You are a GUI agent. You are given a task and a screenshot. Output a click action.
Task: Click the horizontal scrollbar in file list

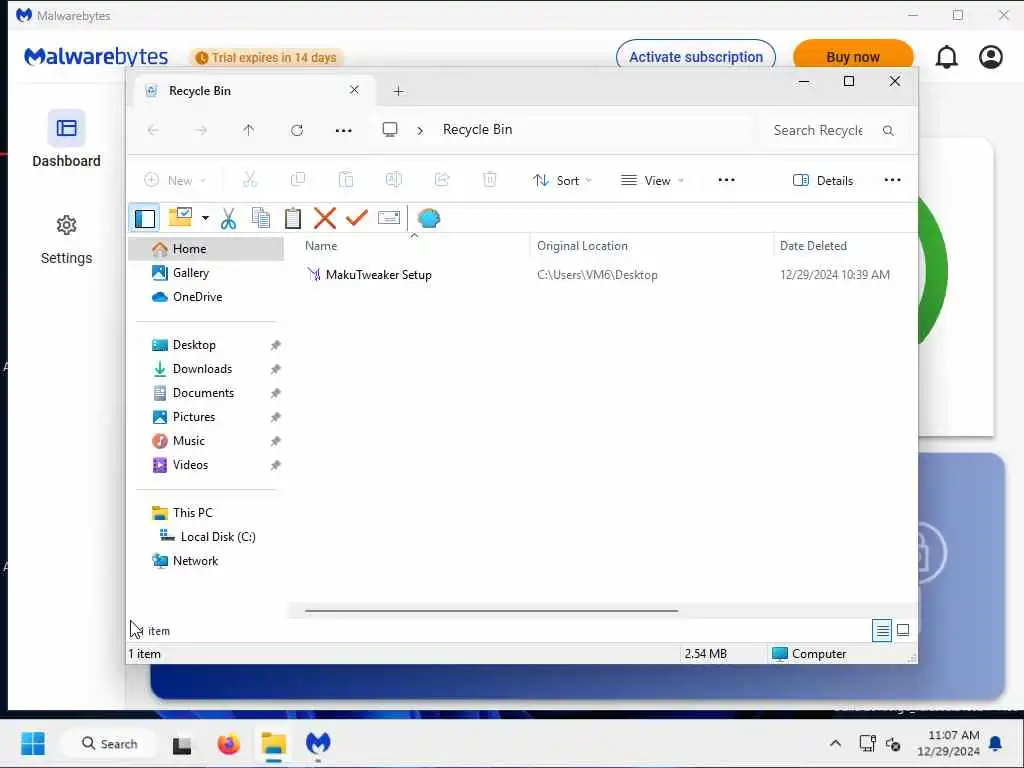click(491, 611)
